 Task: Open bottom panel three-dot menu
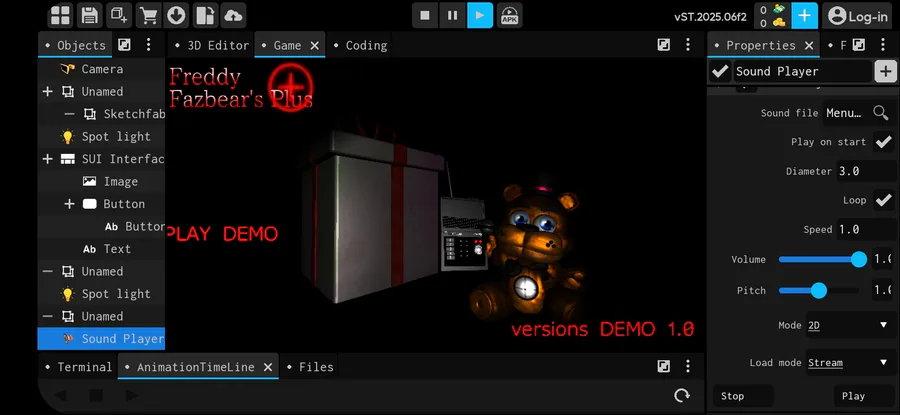tap(688, 366)
